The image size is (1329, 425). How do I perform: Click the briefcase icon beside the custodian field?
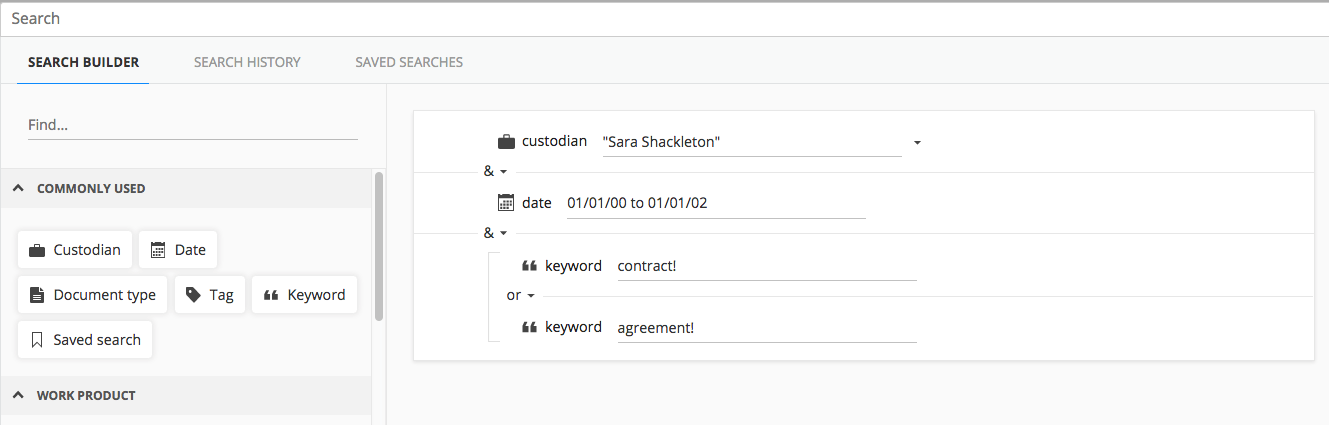tap(506, 142)
